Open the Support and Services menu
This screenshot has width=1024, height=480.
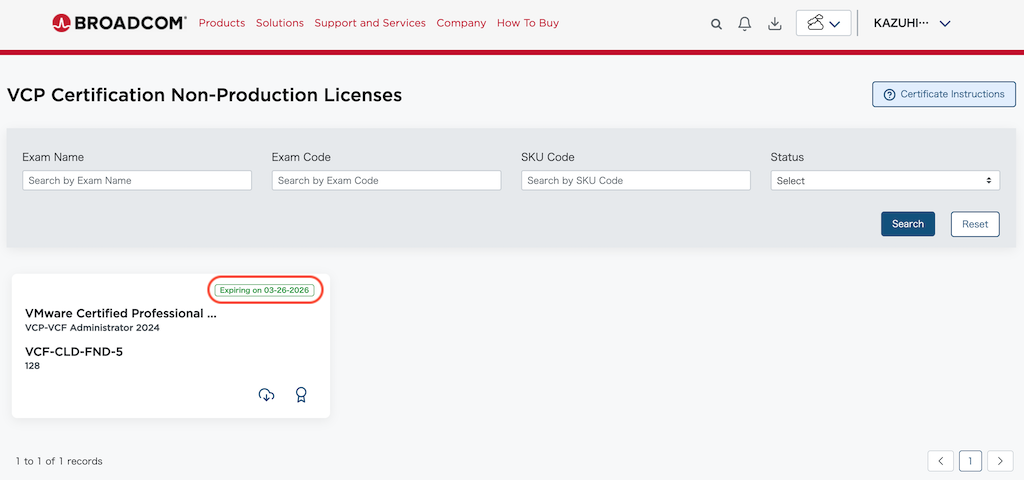(370, 23)
